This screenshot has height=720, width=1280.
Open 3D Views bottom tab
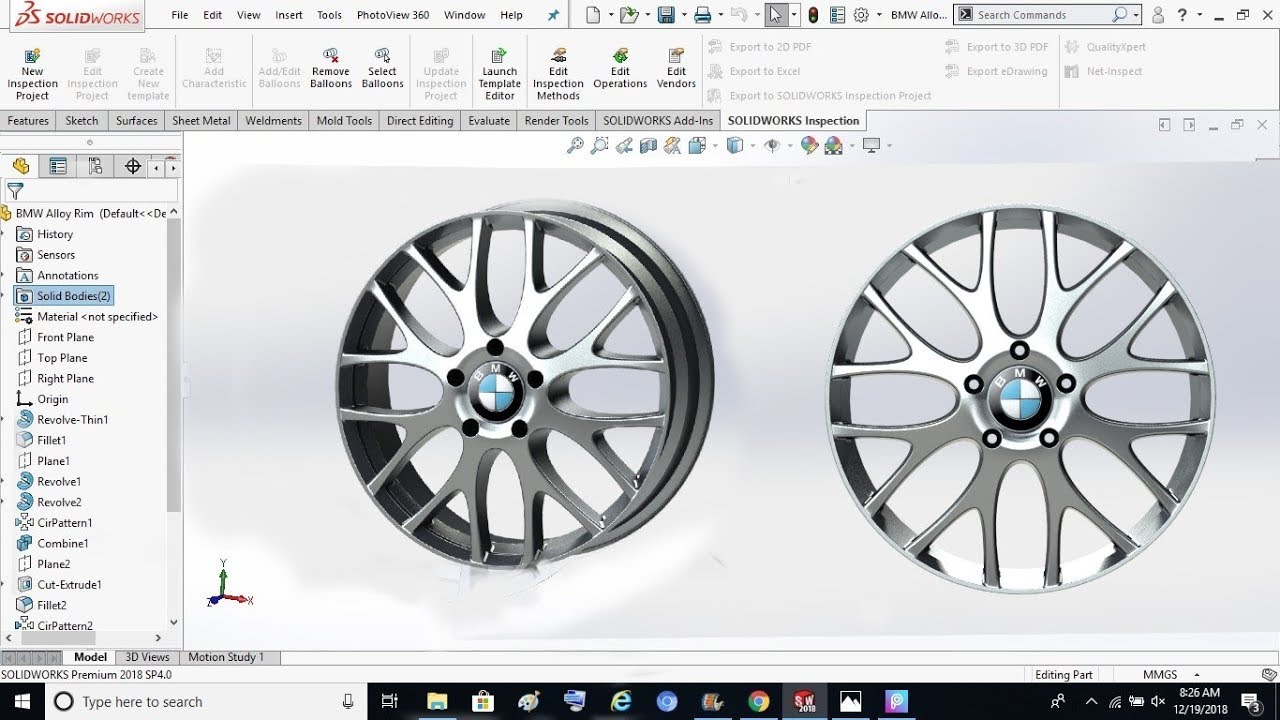tap(147, 657)
